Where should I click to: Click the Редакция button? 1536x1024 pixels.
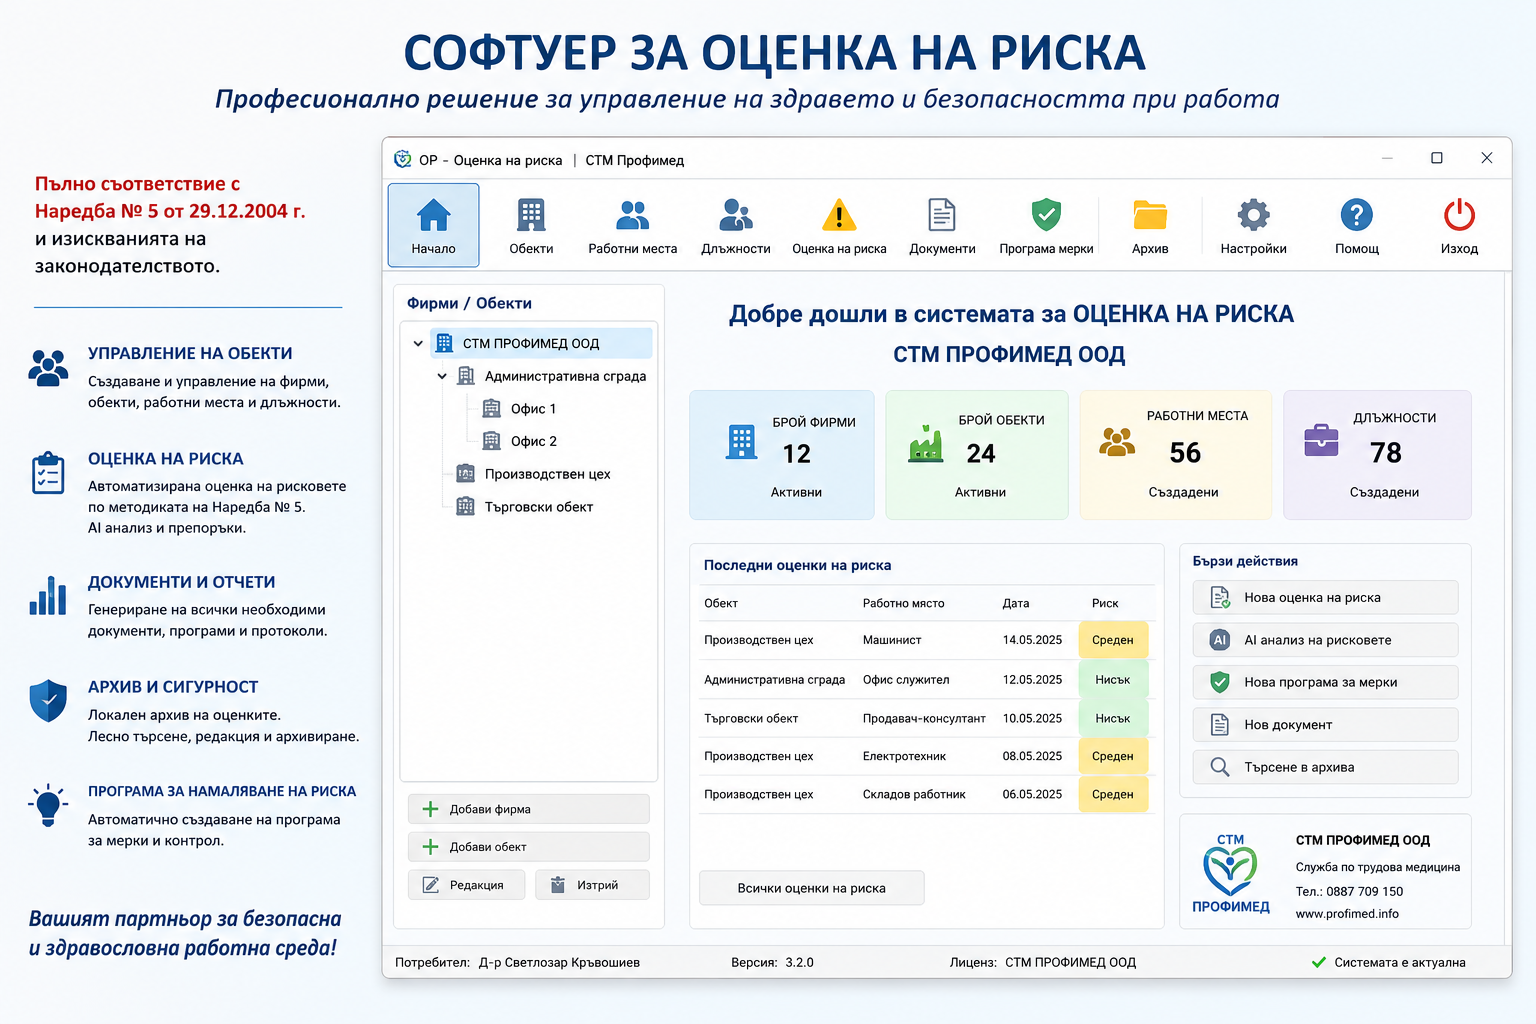(466, 885)
